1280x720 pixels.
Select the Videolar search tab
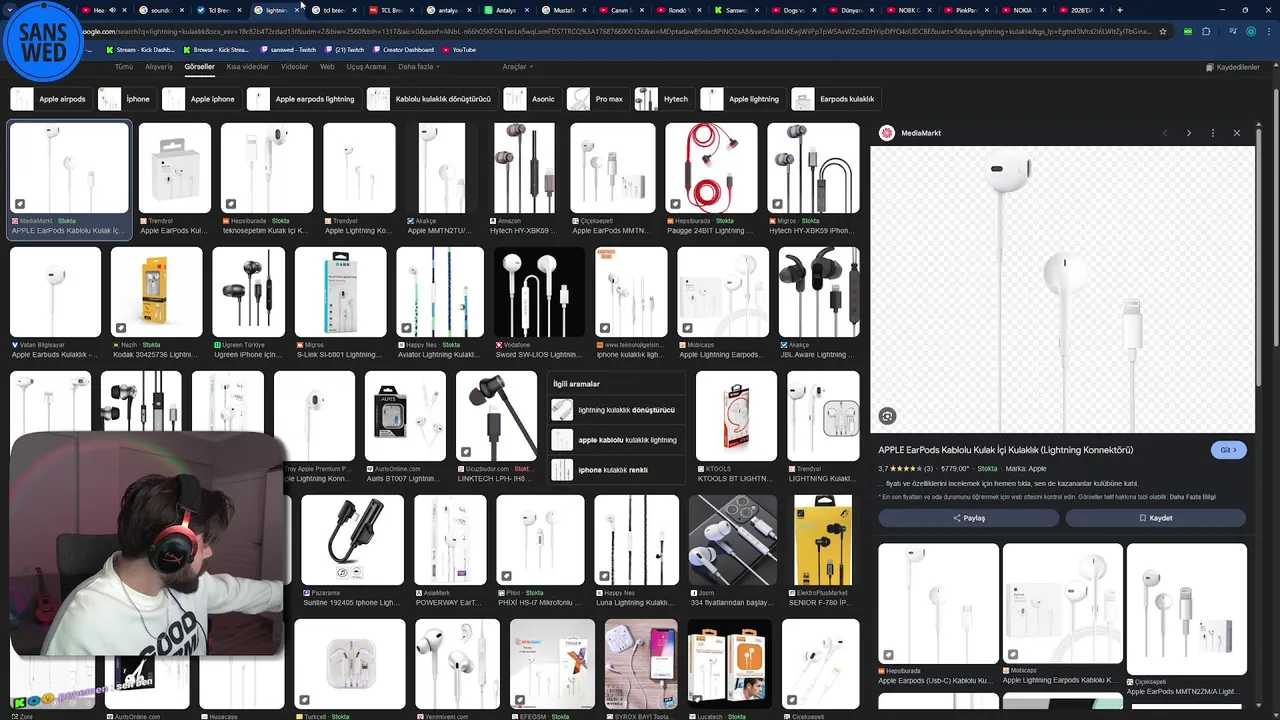coord(294,67)
